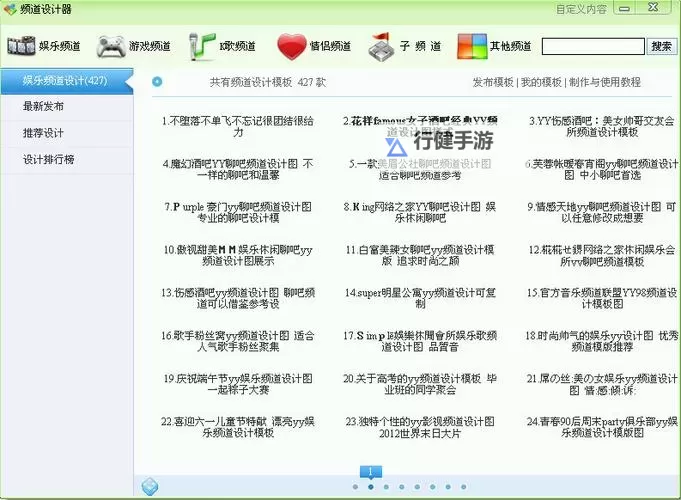Open template 18.时尚帅气的娱乐yy设计图
The width and height of the screenshot is (681, 500).
coord(602,341)
